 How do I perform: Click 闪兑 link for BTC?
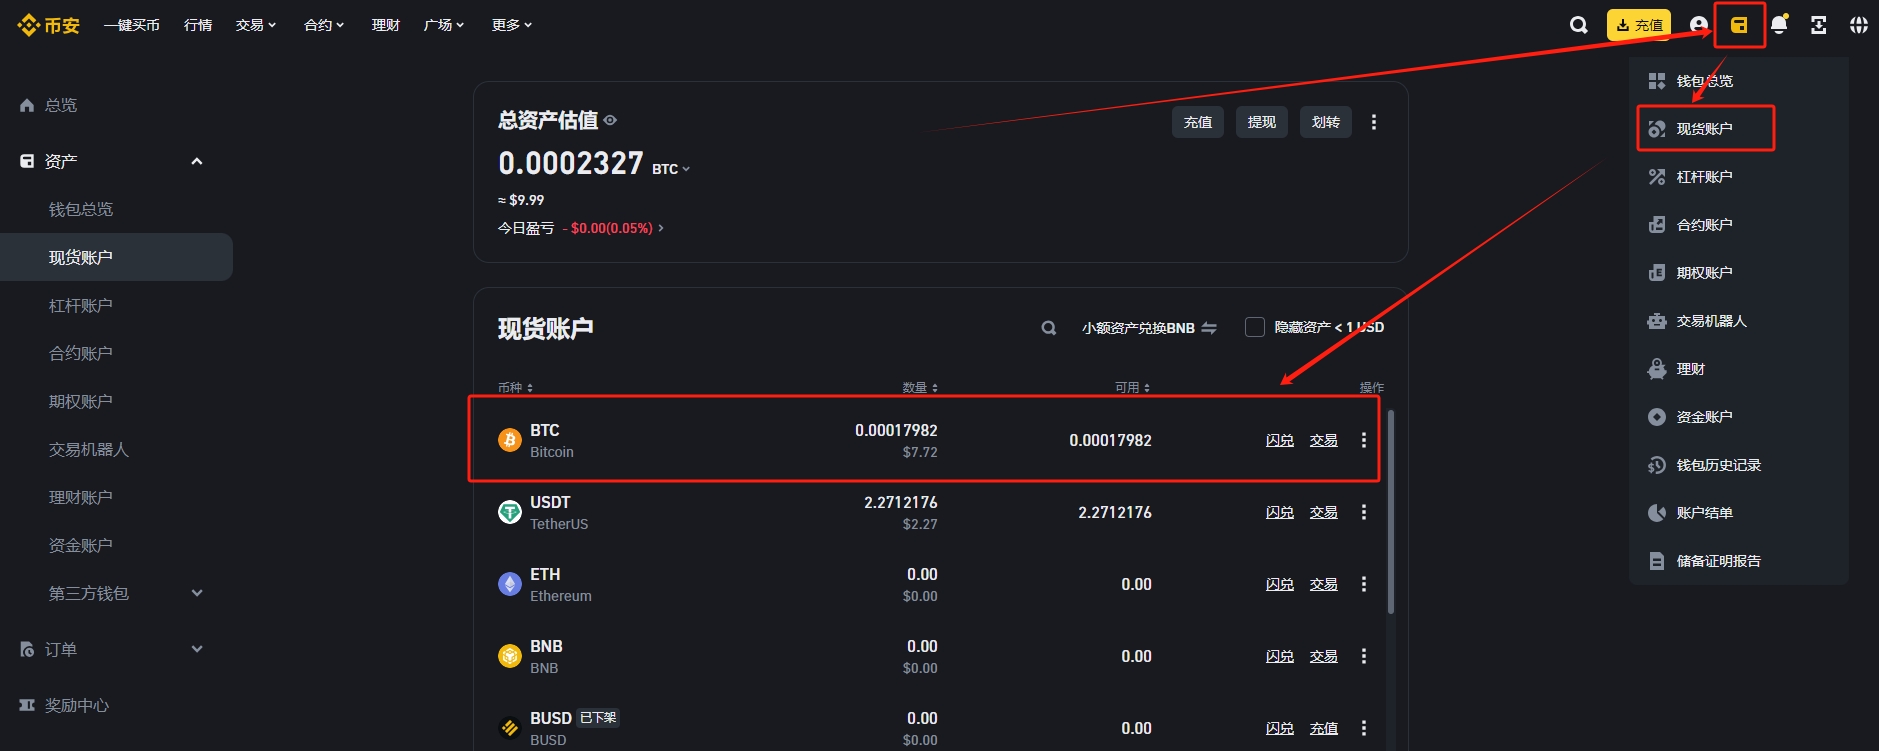point(1280,440)
